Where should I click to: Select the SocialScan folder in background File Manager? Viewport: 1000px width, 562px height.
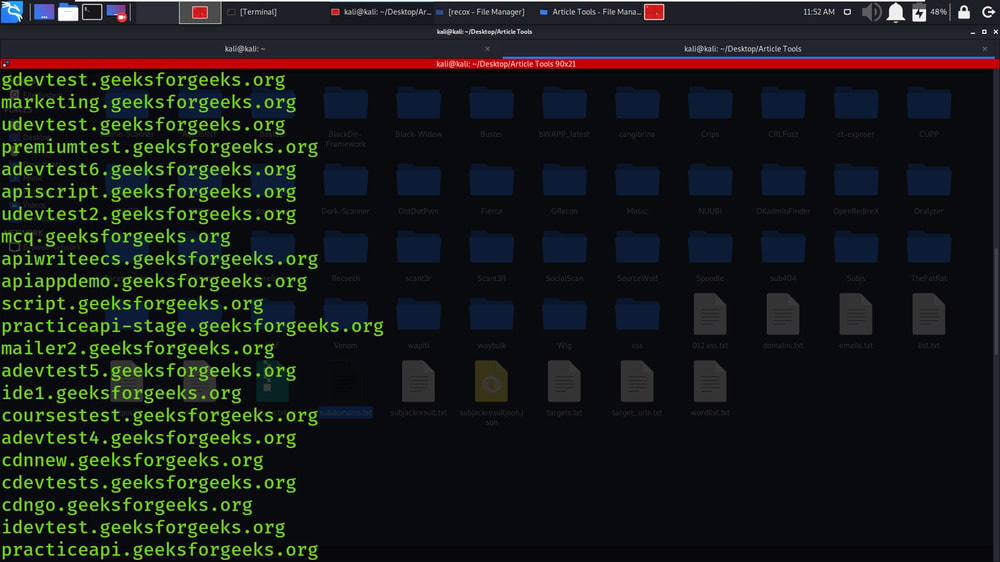tap(564, 256)
